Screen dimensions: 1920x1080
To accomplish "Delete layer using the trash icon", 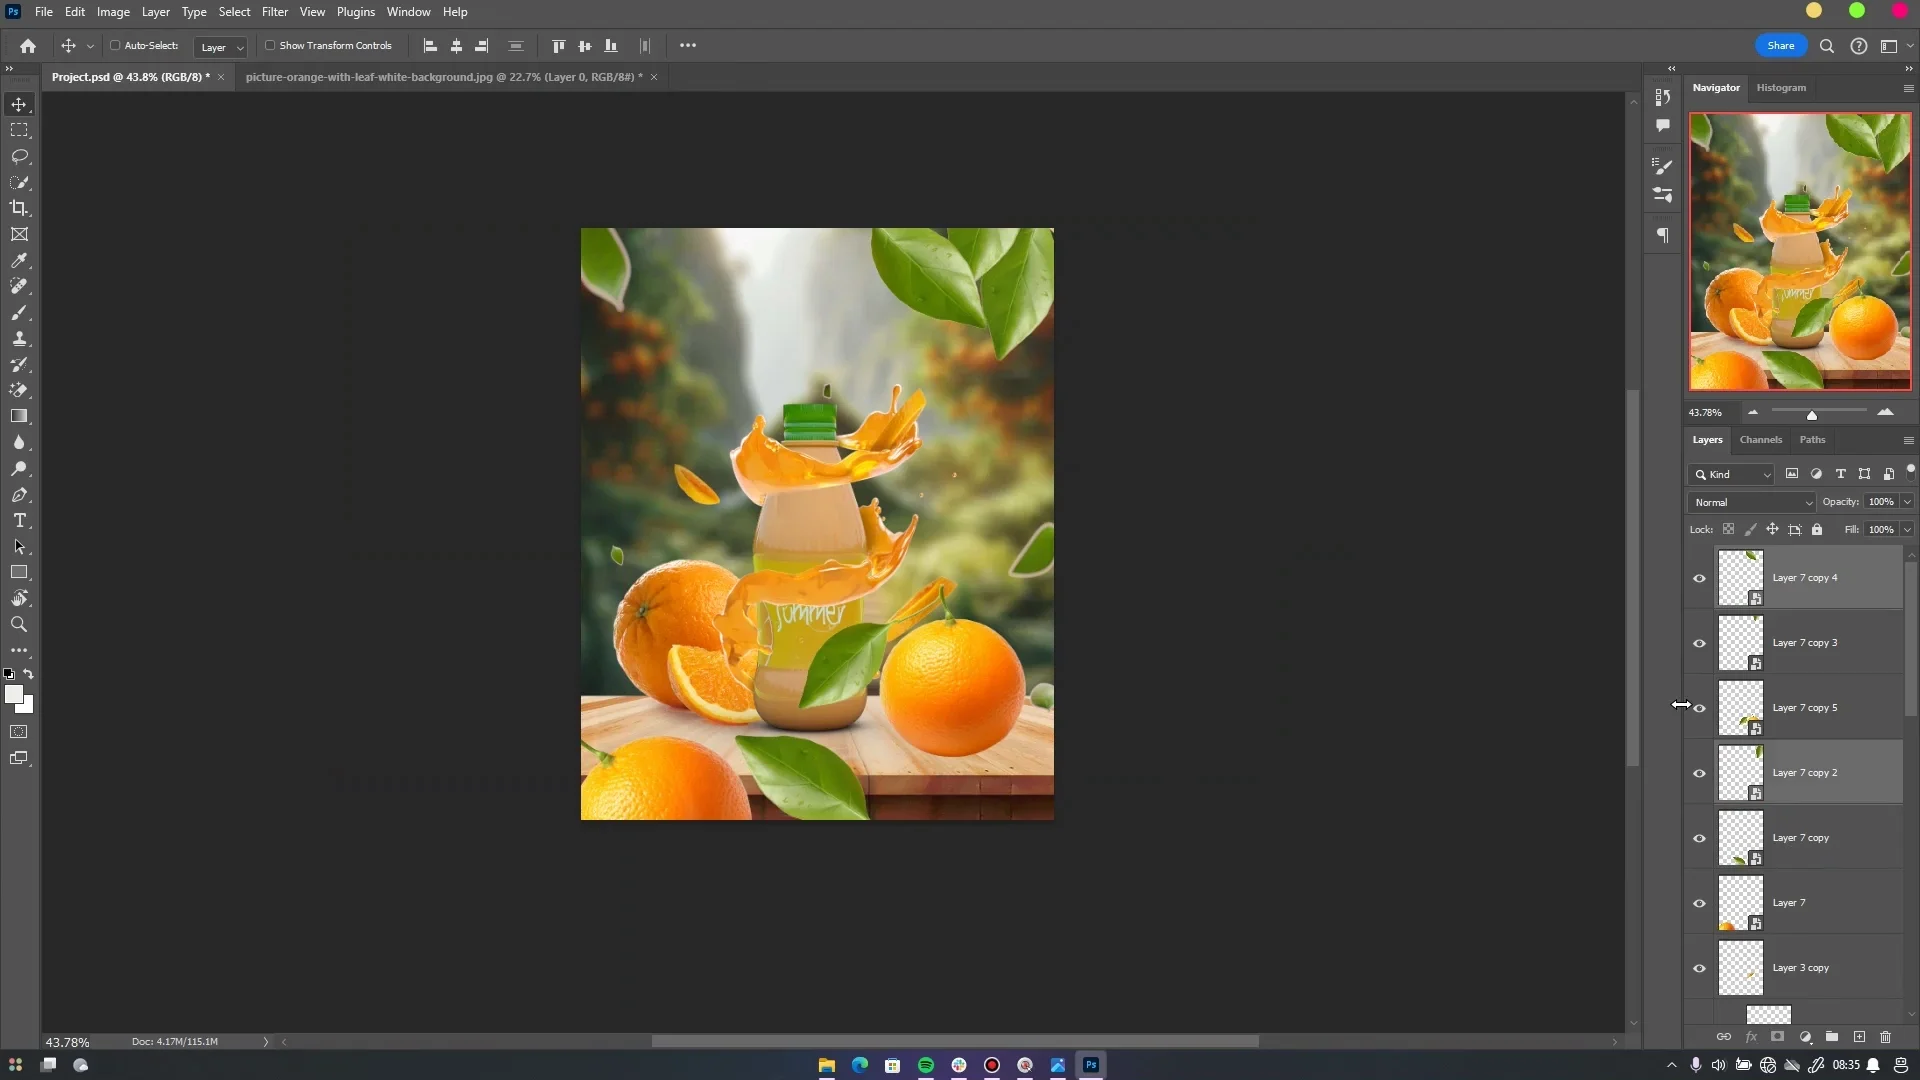I will coord(1886,1037).
